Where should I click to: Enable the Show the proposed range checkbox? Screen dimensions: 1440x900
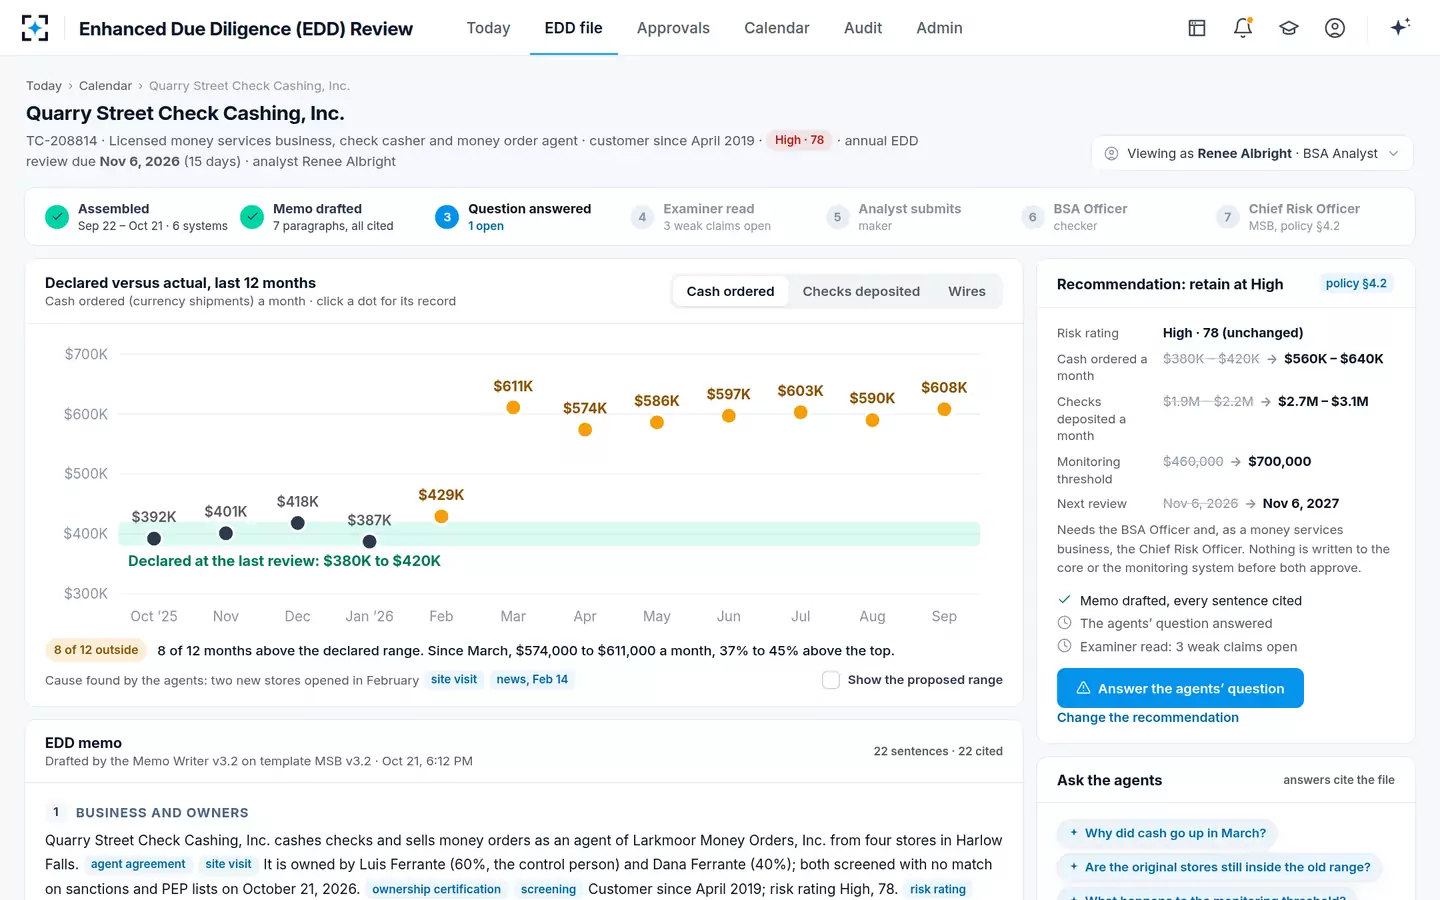(831, 680)
